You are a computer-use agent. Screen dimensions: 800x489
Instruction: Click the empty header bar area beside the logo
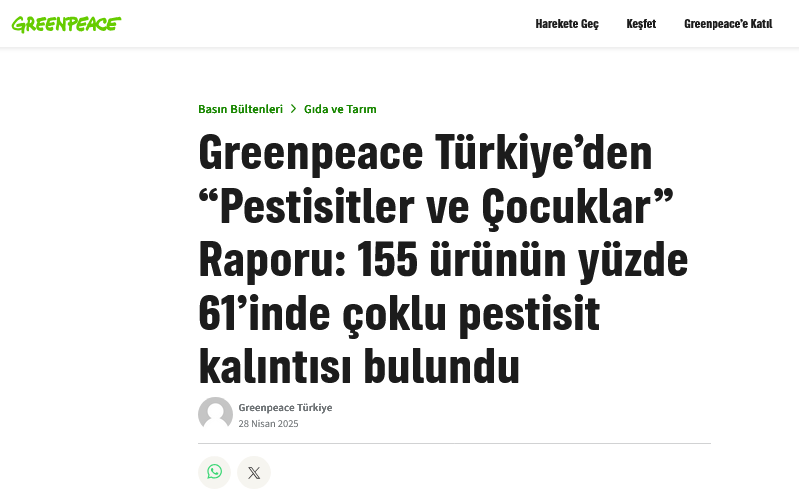click(x=320, y=24)
